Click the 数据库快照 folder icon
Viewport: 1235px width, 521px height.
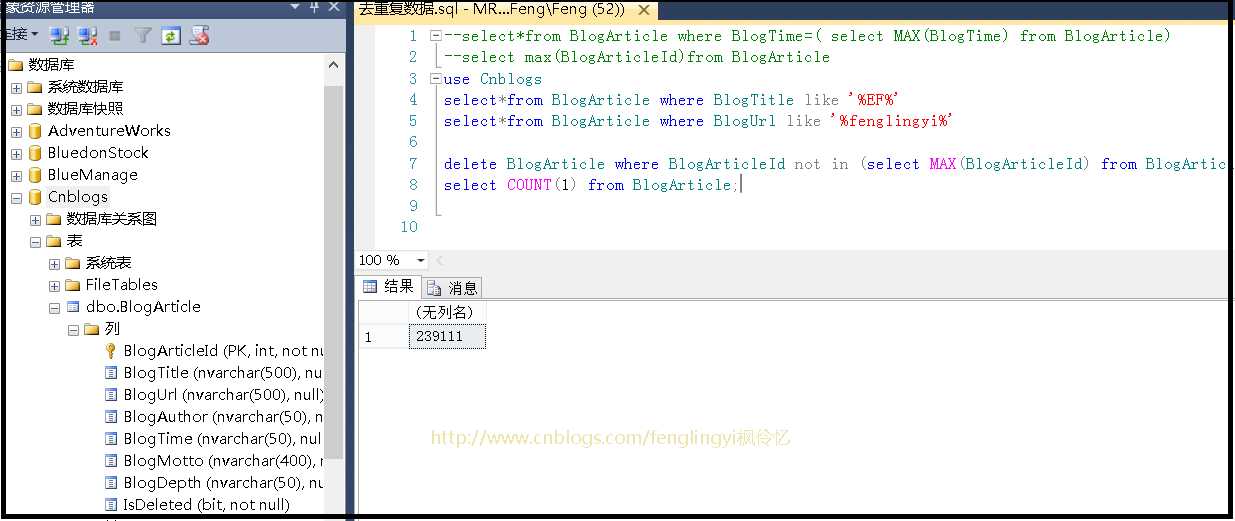tap(35, 109)
